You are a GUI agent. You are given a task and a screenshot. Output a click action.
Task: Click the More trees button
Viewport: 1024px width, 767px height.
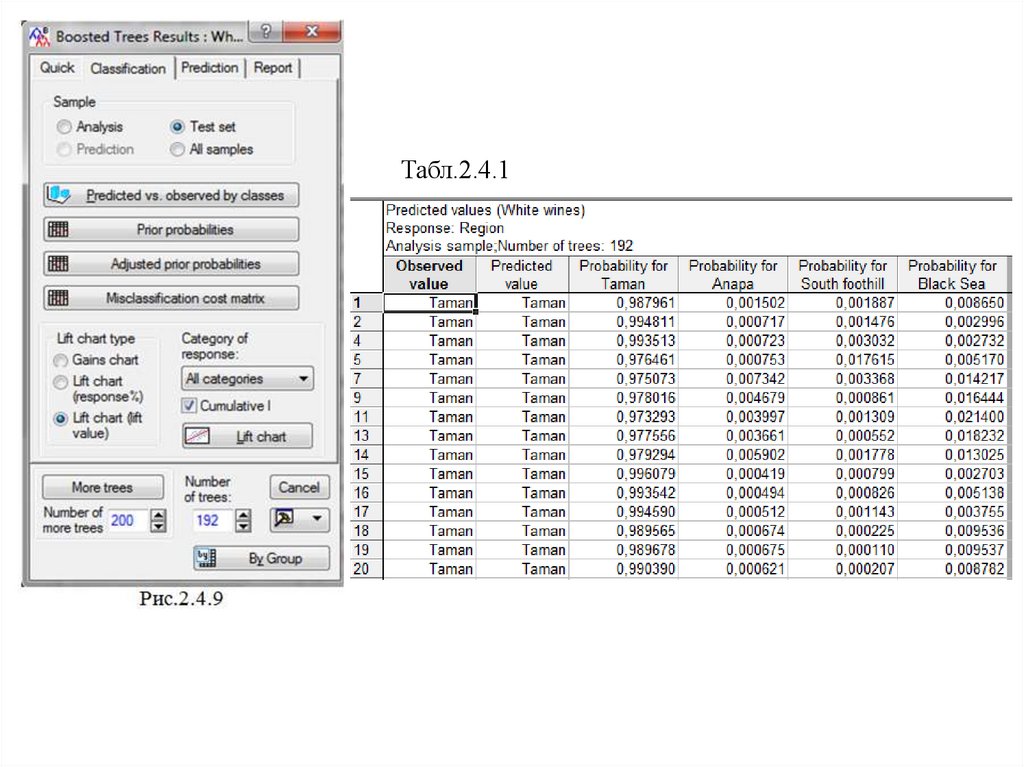103,487
